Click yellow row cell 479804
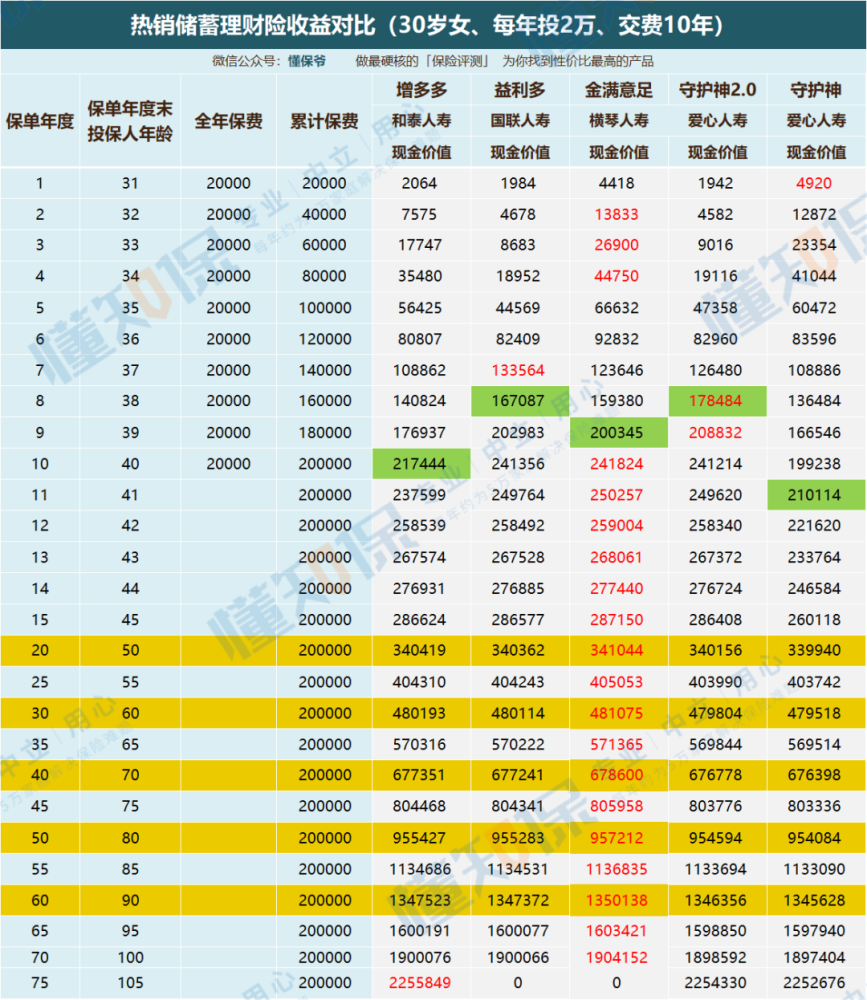867x1000 pixels. point(715,713)
